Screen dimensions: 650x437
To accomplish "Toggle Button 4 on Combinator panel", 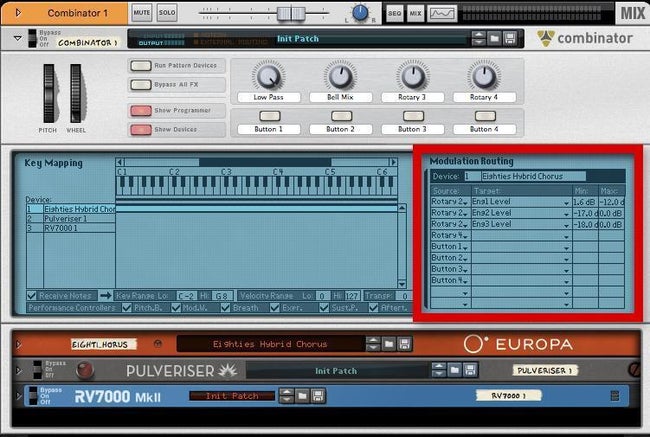I will tap(485, 116).
